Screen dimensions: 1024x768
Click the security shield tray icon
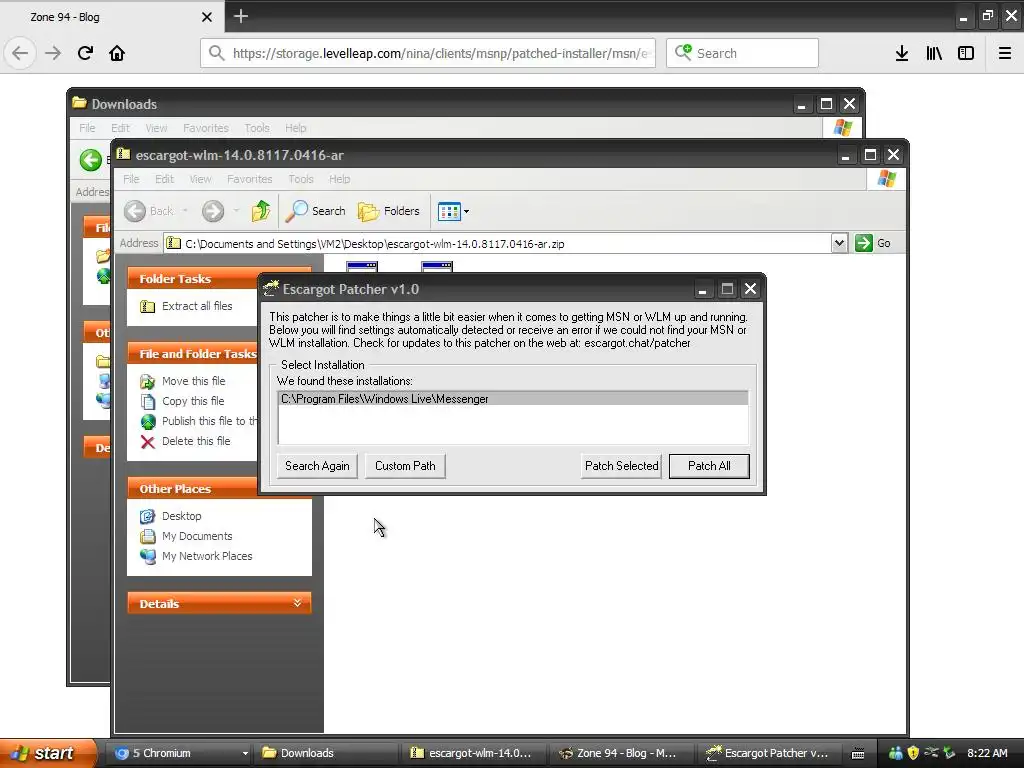(x=913, y=753)
